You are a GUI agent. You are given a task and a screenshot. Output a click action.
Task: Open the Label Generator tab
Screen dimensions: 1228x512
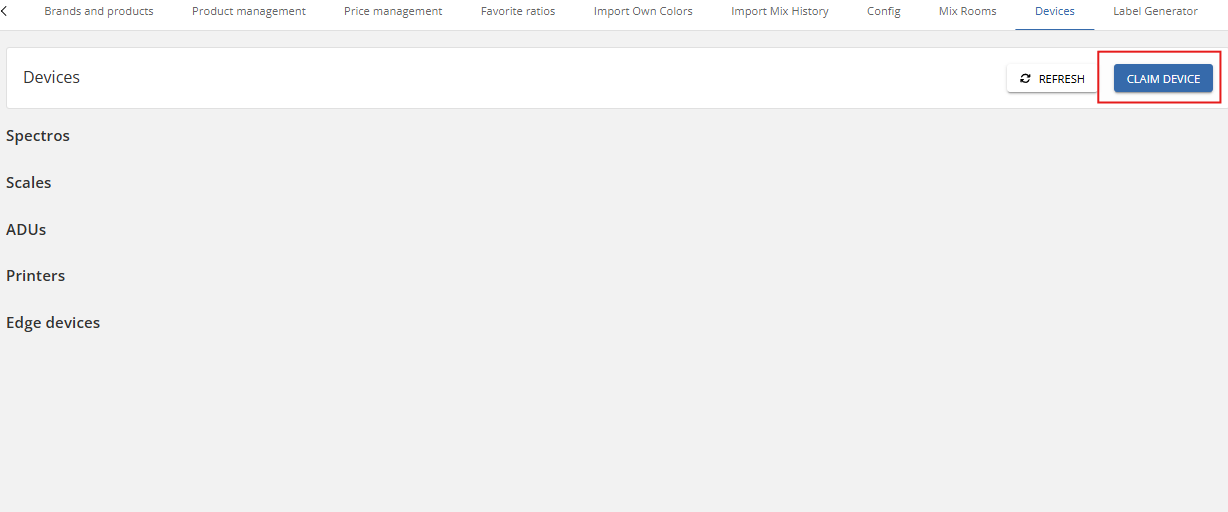pos(1155,12)
